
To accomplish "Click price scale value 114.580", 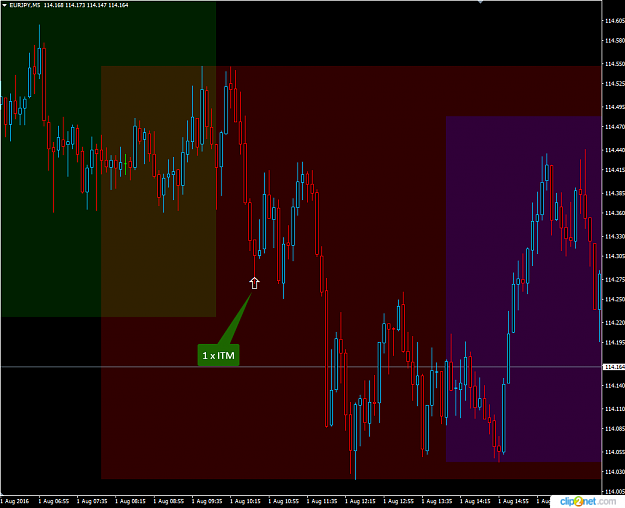I will 615,40.
